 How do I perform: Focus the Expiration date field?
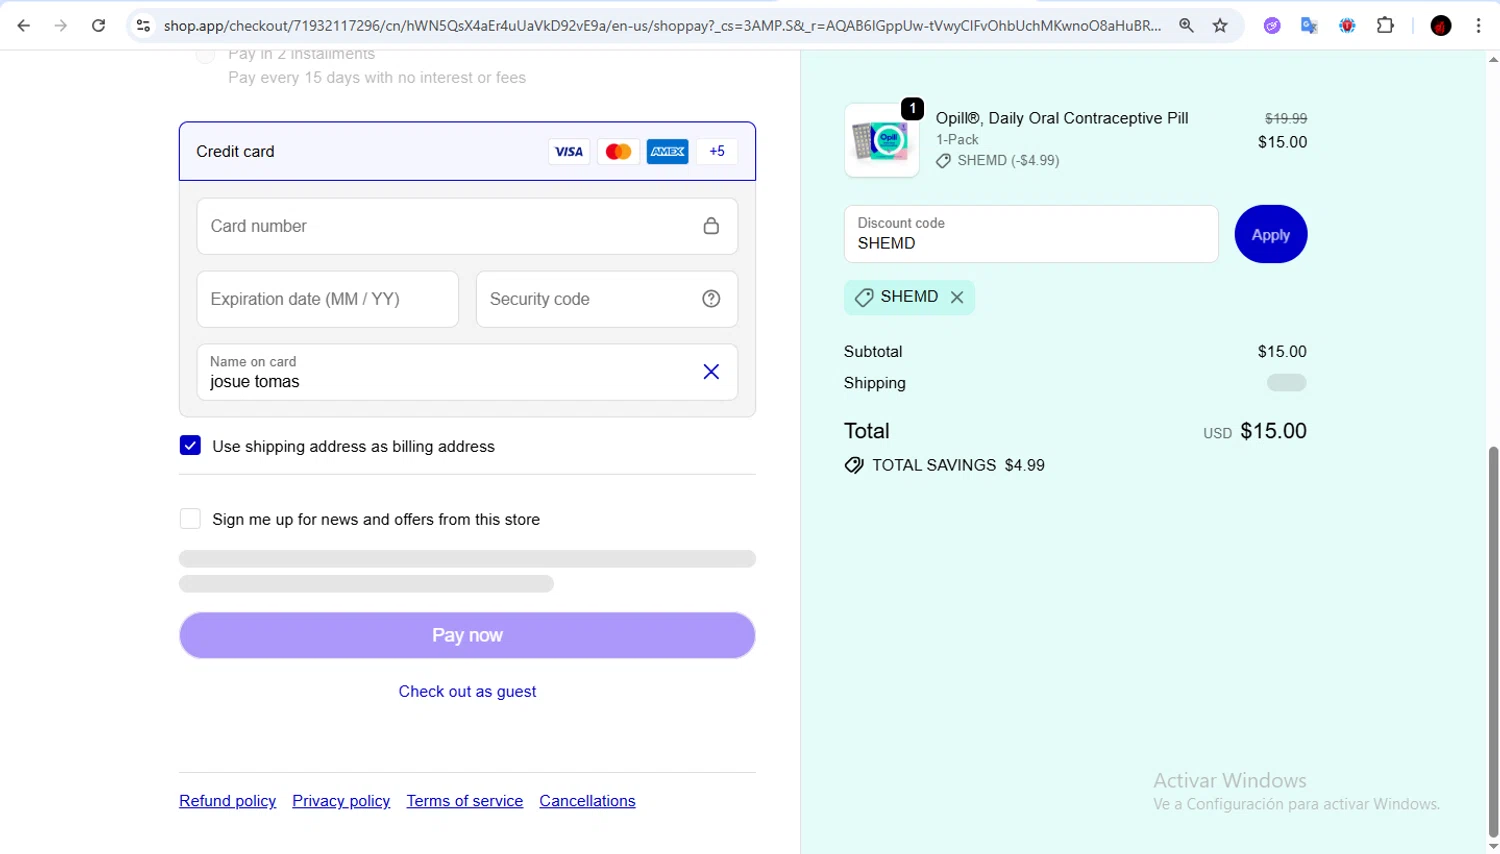328,299
